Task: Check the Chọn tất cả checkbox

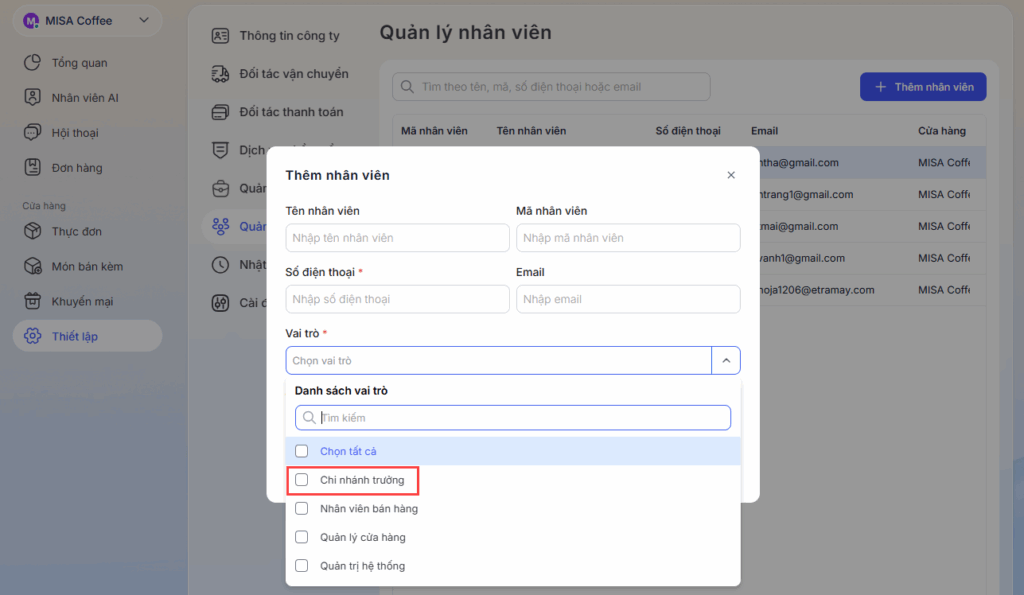Action: [302, 451]
